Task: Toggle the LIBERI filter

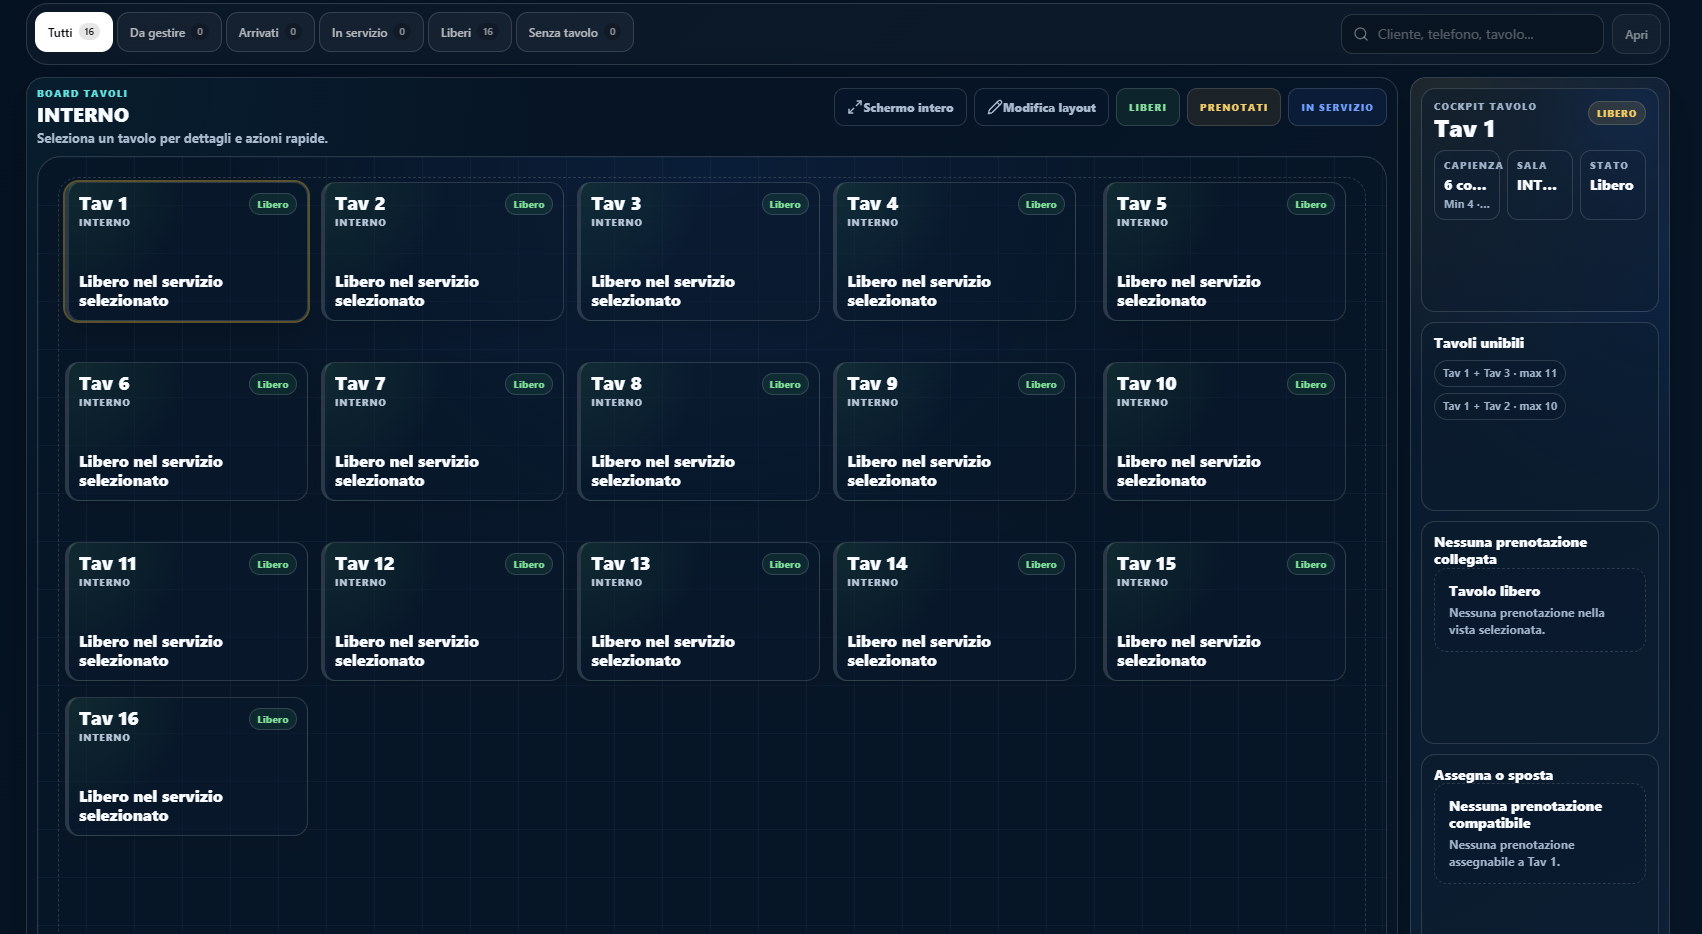Action: tap(1147, 107)
